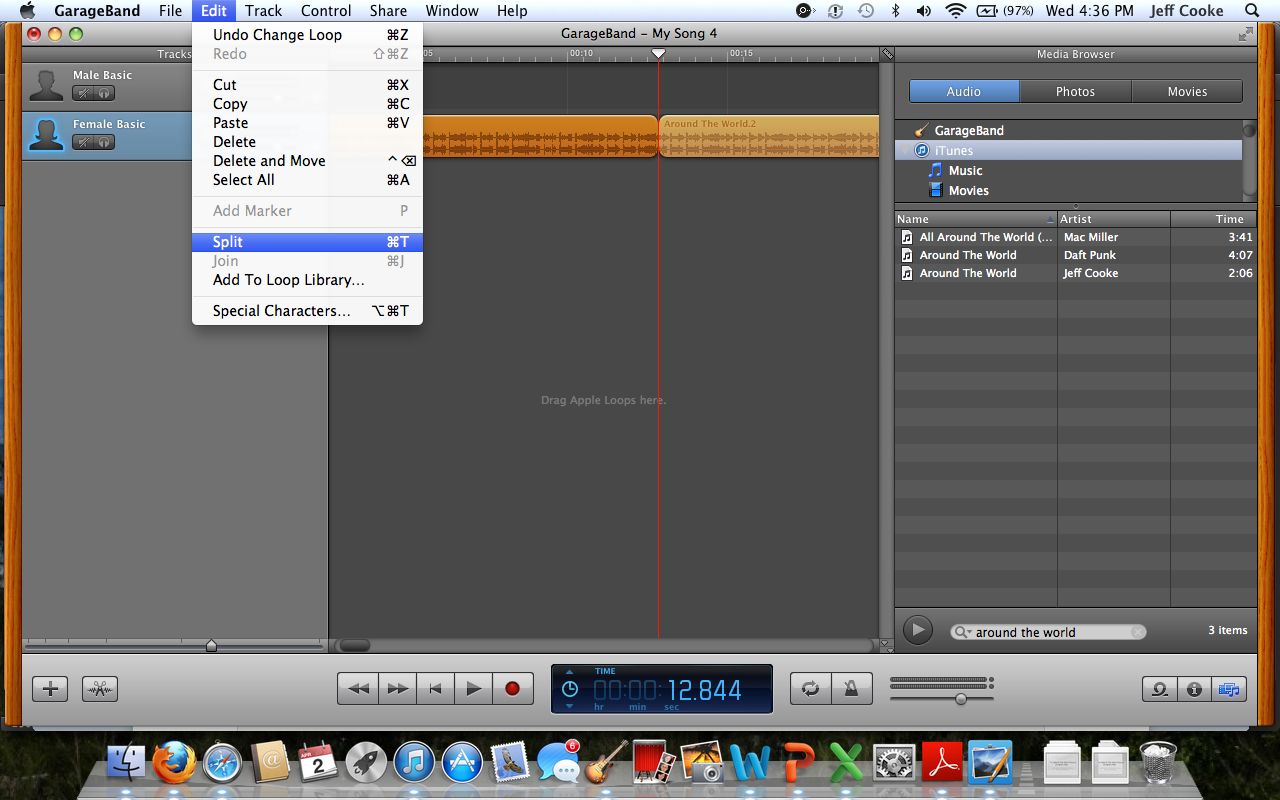This screenshot has width=1280, height=800.
Task: Open the Control menu in menu bar
Action: [x=326, y=11]
